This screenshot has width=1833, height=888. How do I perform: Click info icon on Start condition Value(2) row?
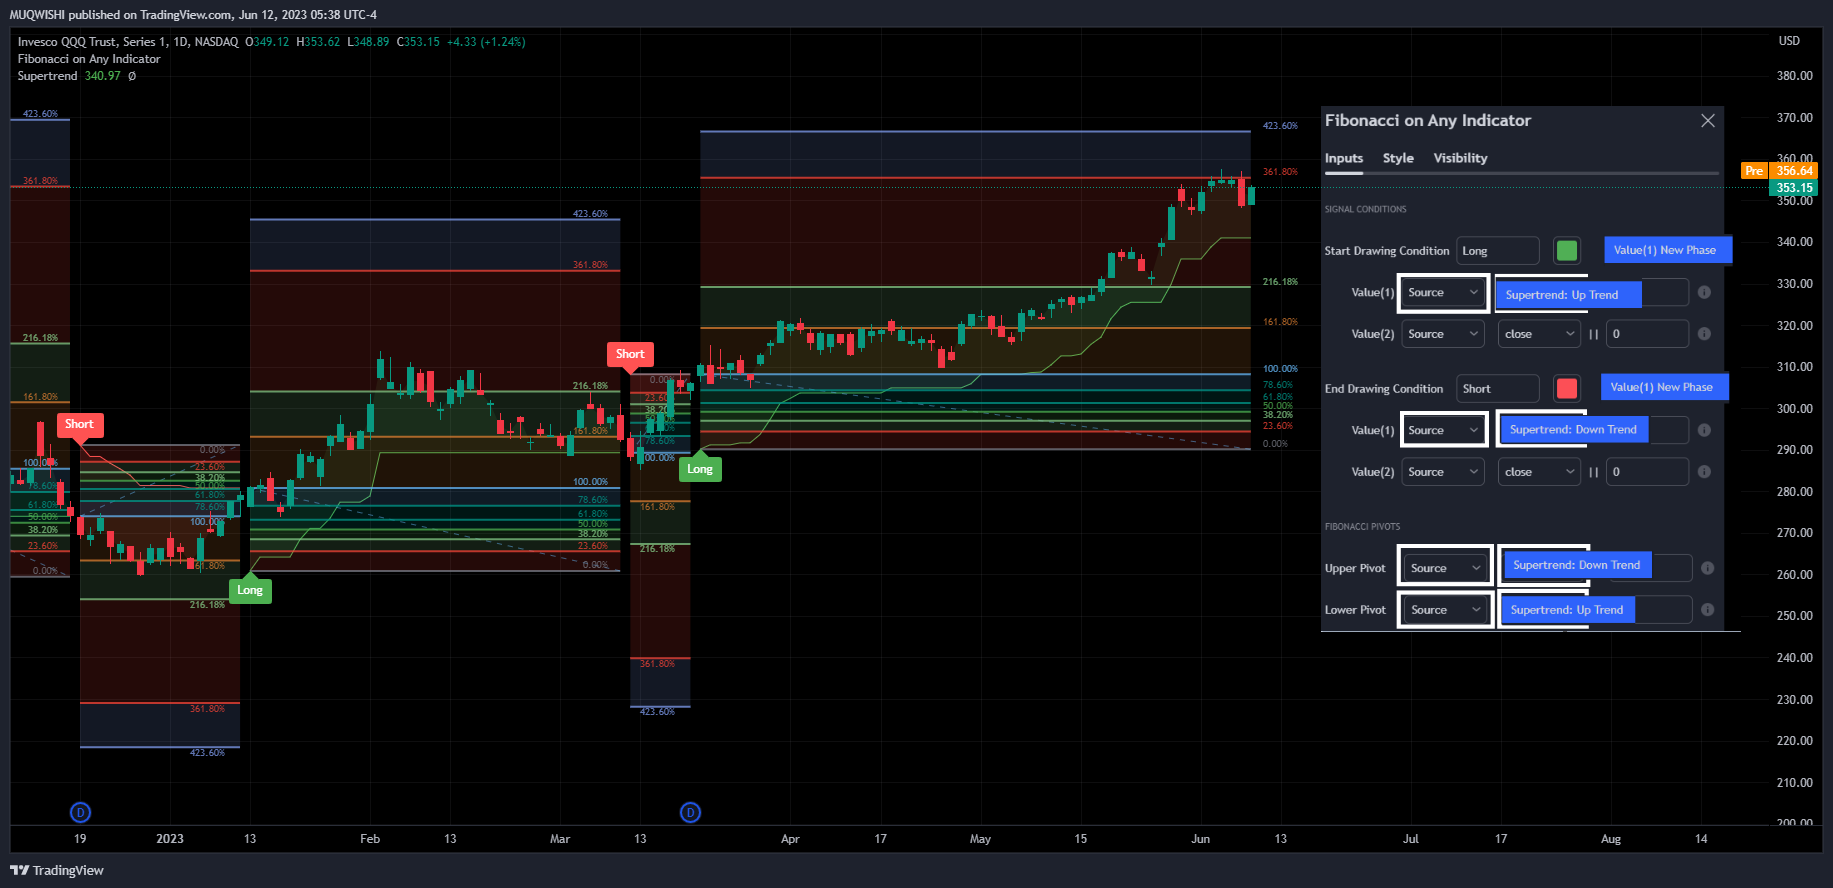click(x=1704, y=334)
